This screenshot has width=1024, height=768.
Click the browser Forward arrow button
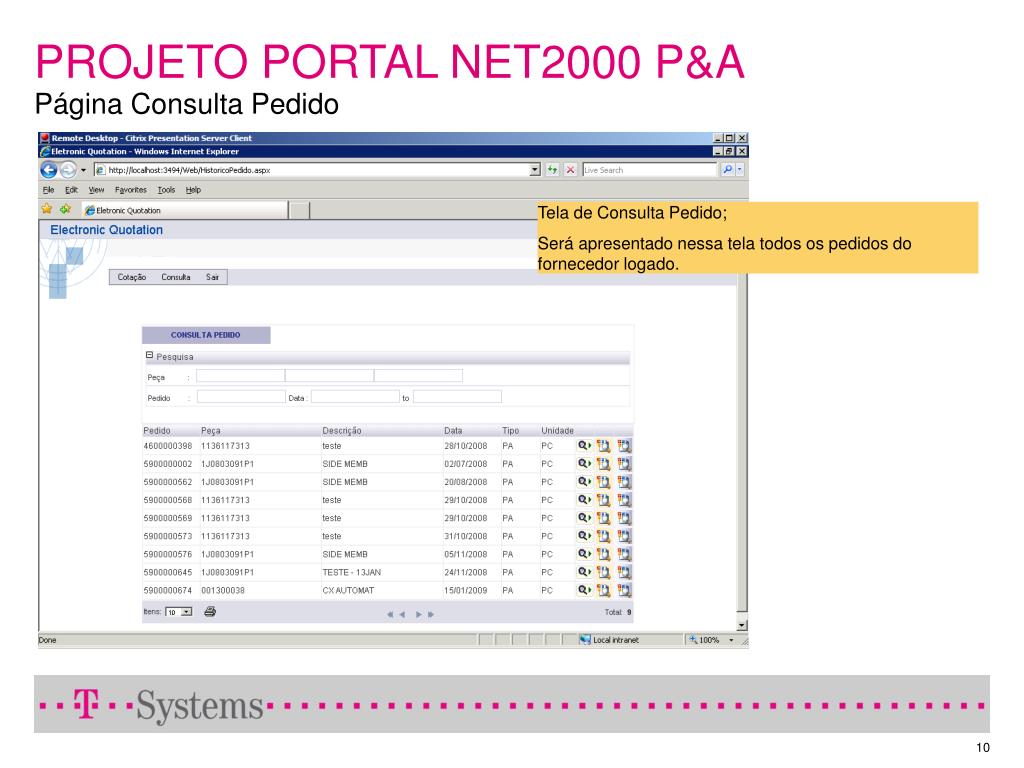[x=68, y=170]
